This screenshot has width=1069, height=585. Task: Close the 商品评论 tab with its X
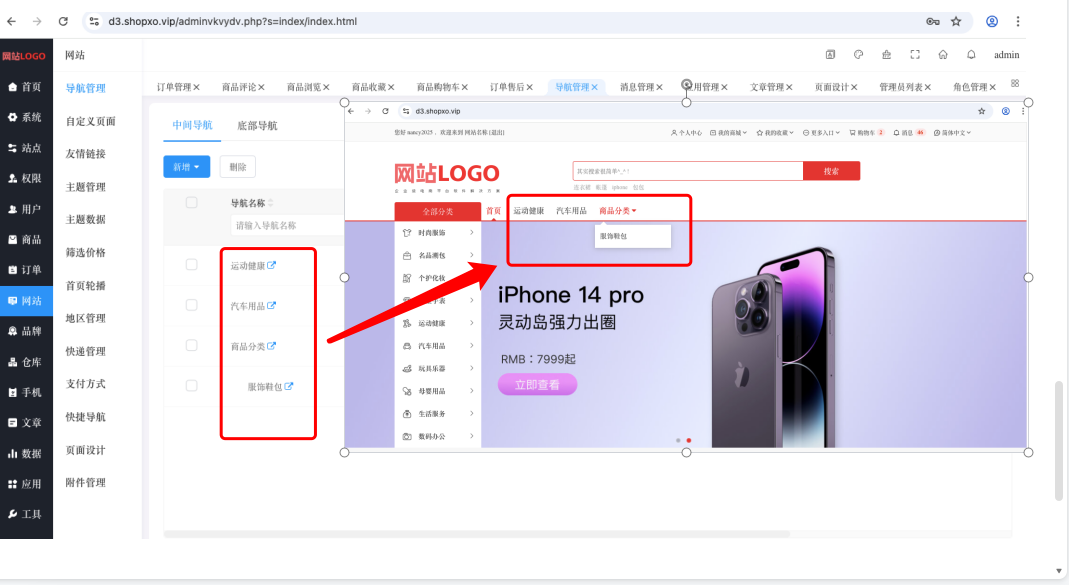click(x=261, y=87)
